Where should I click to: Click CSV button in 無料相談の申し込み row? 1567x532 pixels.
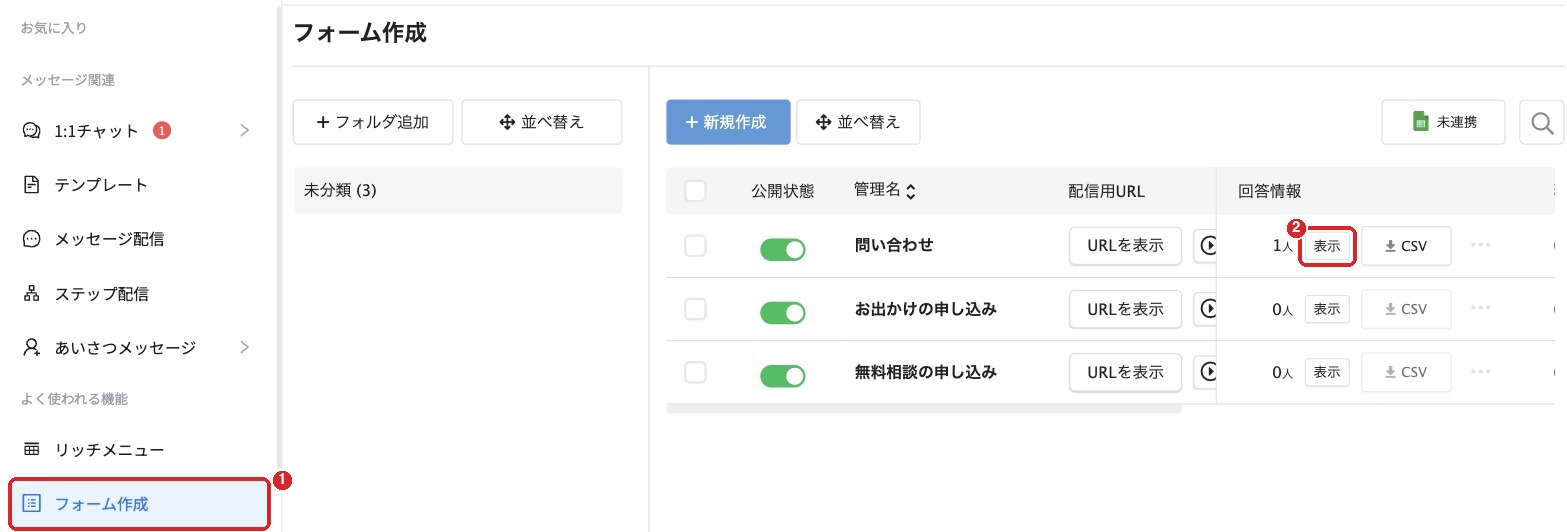click(1406, 372)
